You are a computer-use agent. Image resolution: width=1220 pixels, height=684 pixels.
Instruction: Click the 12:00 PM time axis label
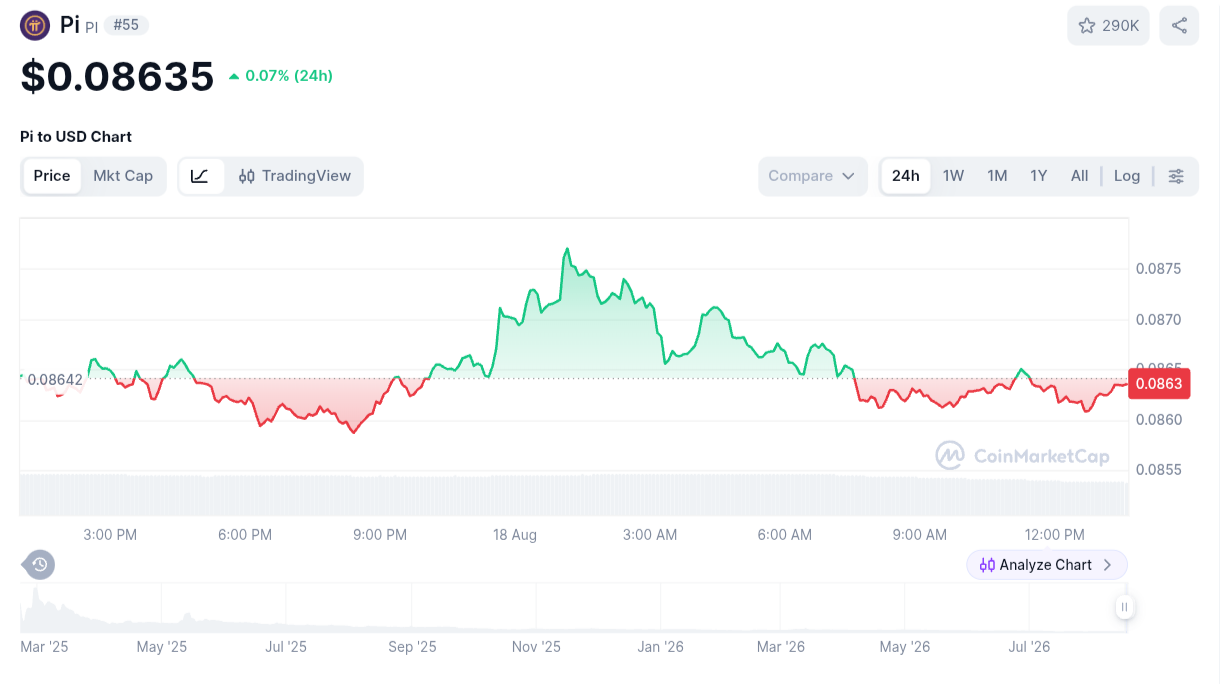tap(1055, 535)
